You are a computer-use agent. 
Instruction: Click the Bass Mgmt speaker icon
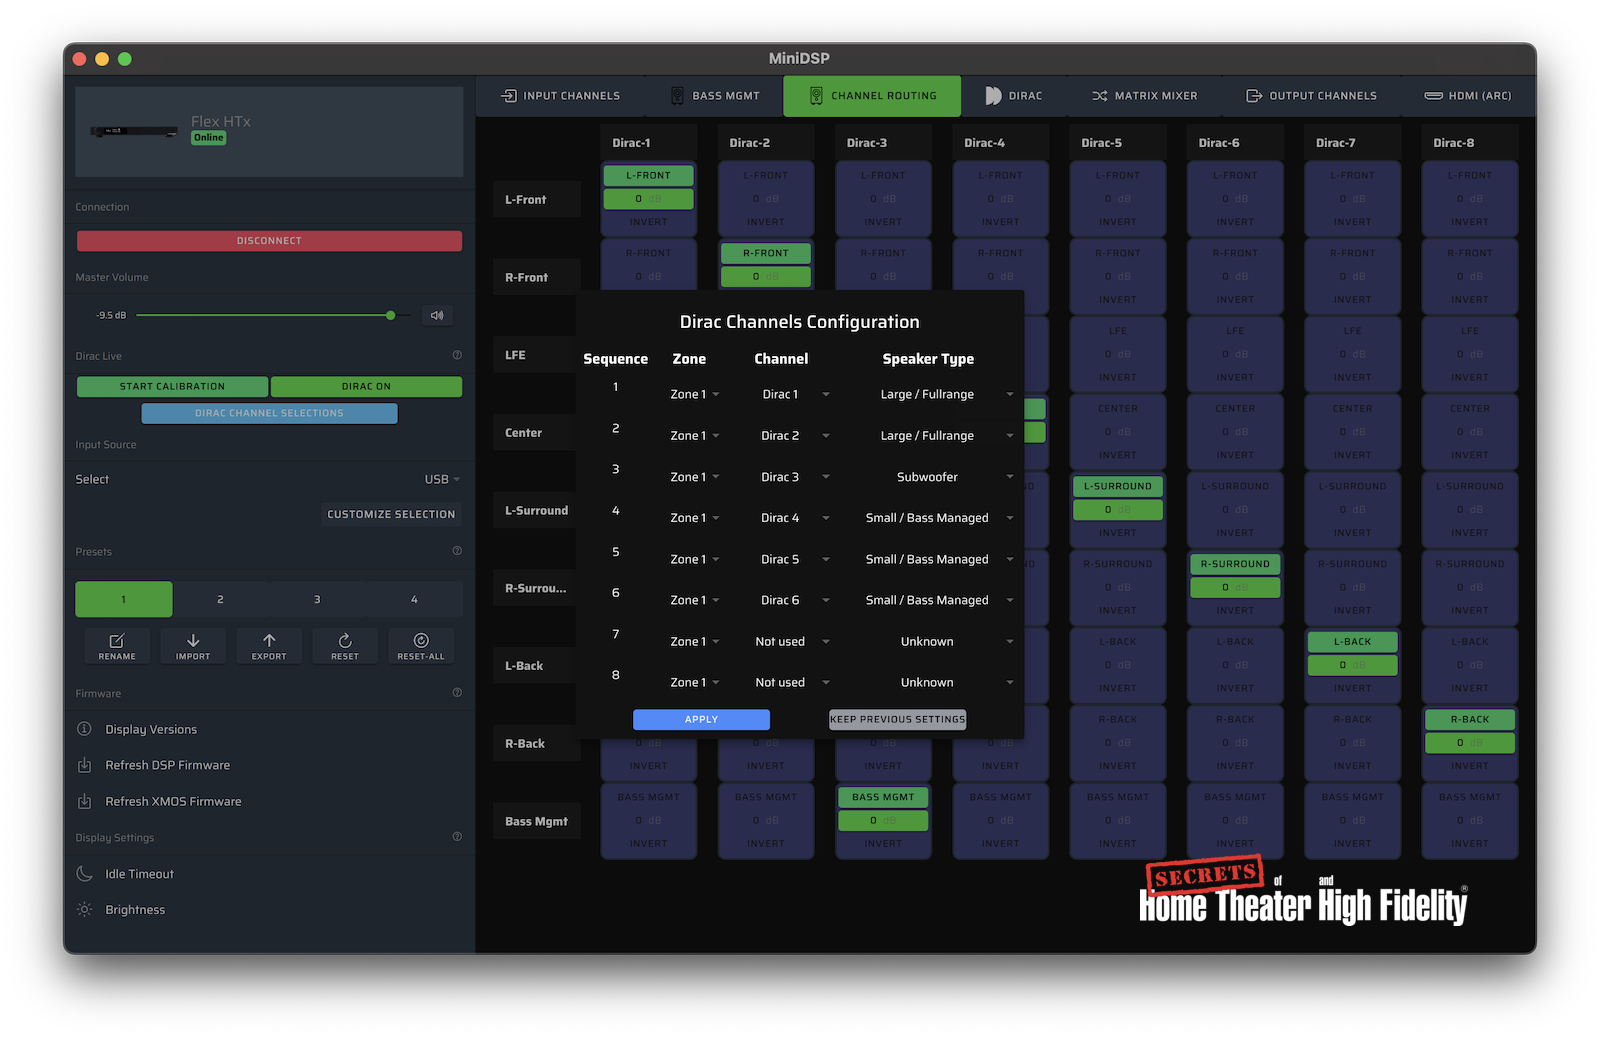click(x=677, y=96)
